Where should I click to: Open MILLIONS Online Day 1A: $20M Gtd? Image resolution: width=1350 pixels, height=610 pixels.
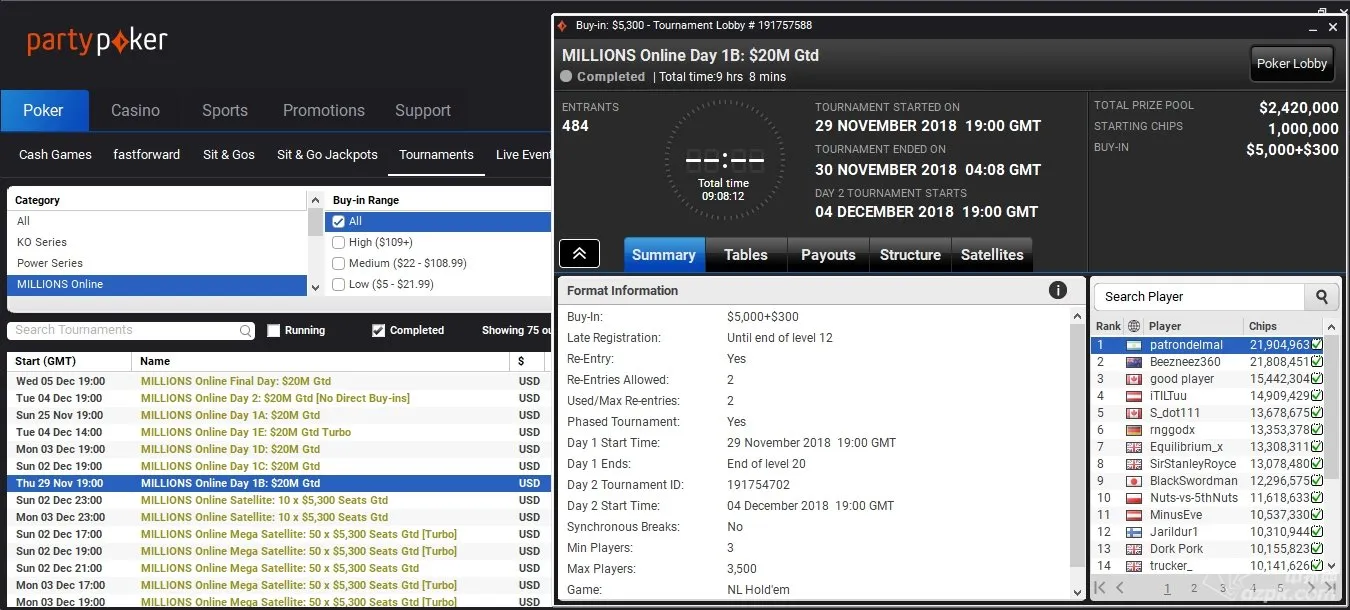tap(230, 415)
